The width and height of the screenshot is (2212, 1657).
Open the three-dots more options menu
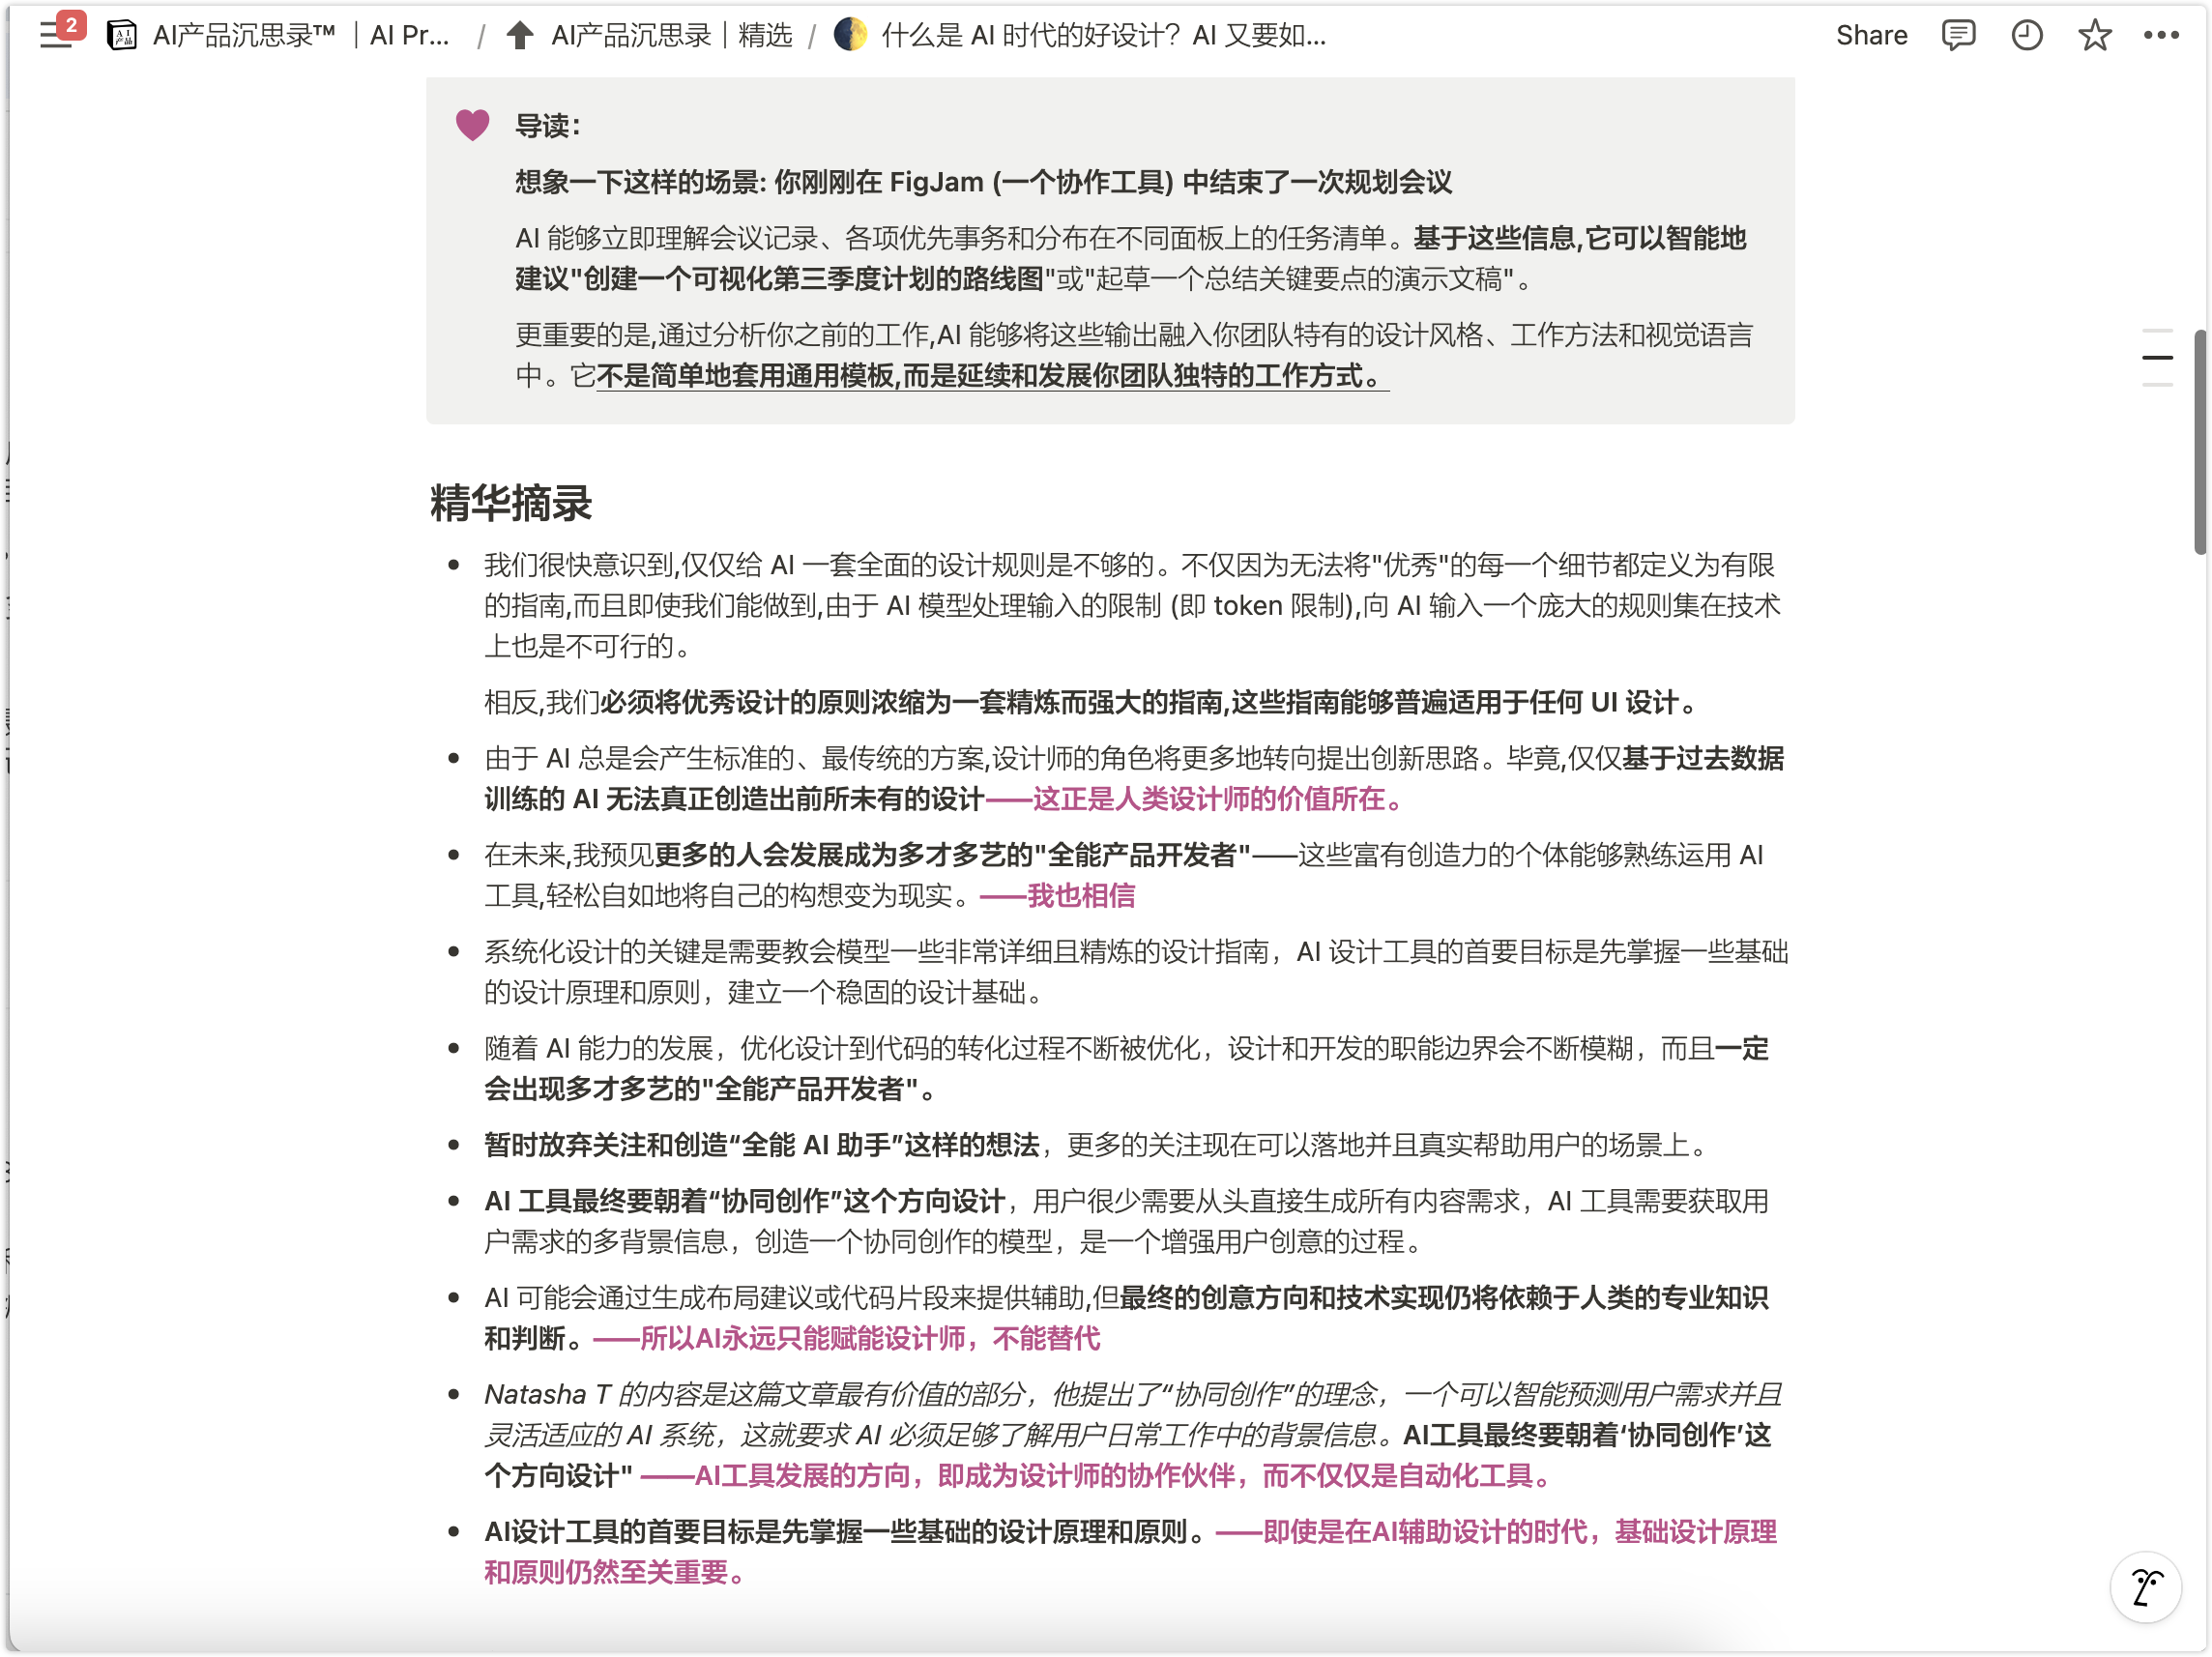click(x=2161, y=36)
